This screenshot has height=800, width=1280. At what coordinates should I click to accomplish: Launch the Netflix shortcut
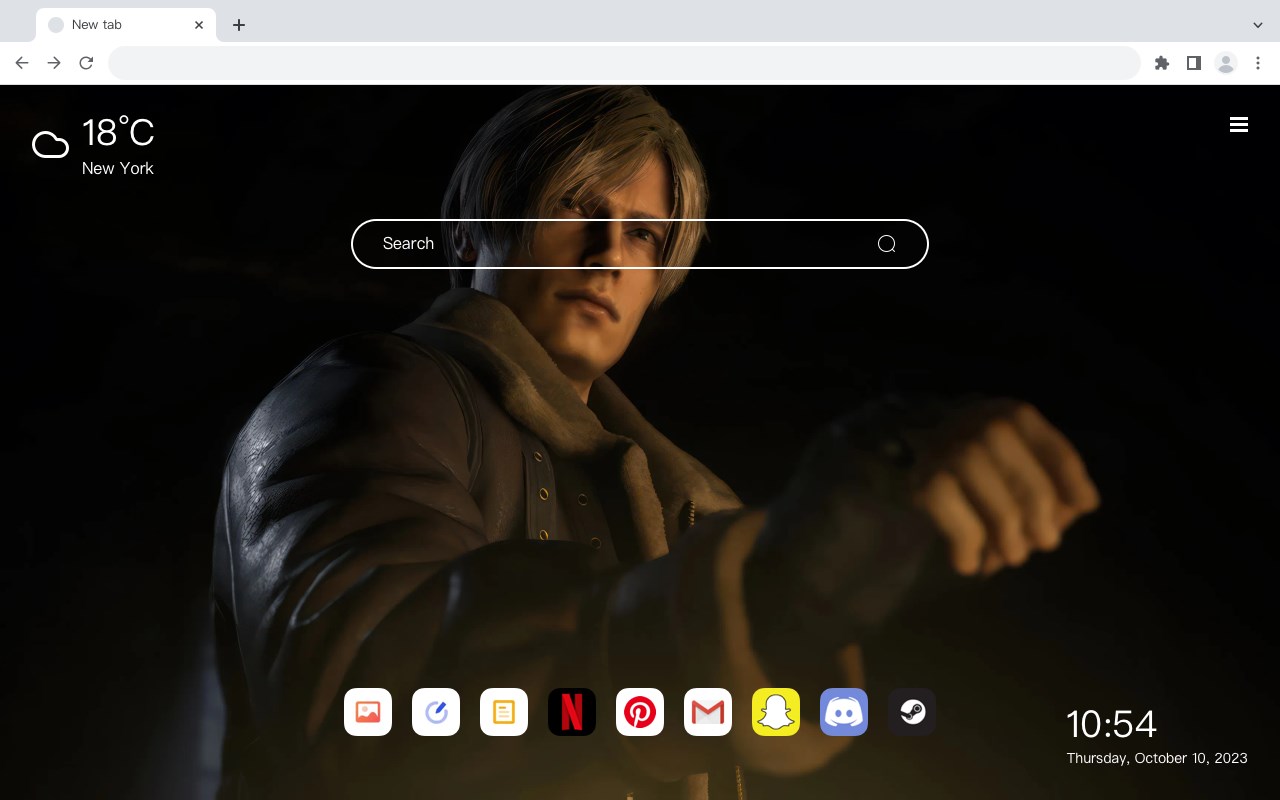click(572, 712)
